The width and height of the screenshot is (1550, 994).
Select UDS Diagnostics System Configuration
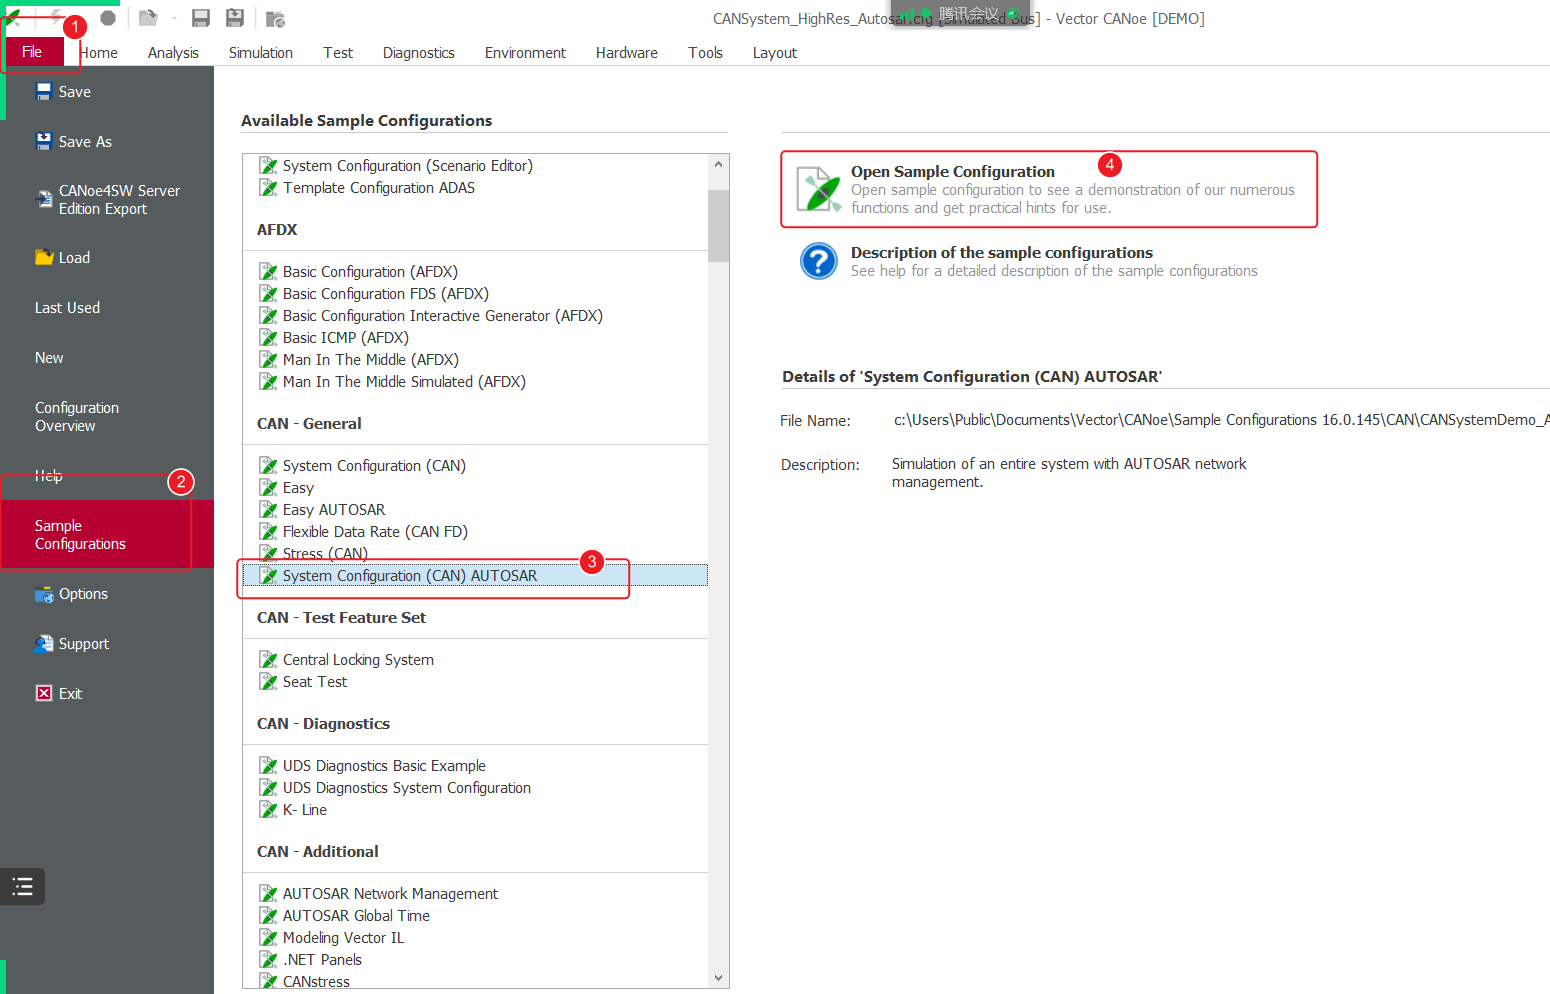406,788
